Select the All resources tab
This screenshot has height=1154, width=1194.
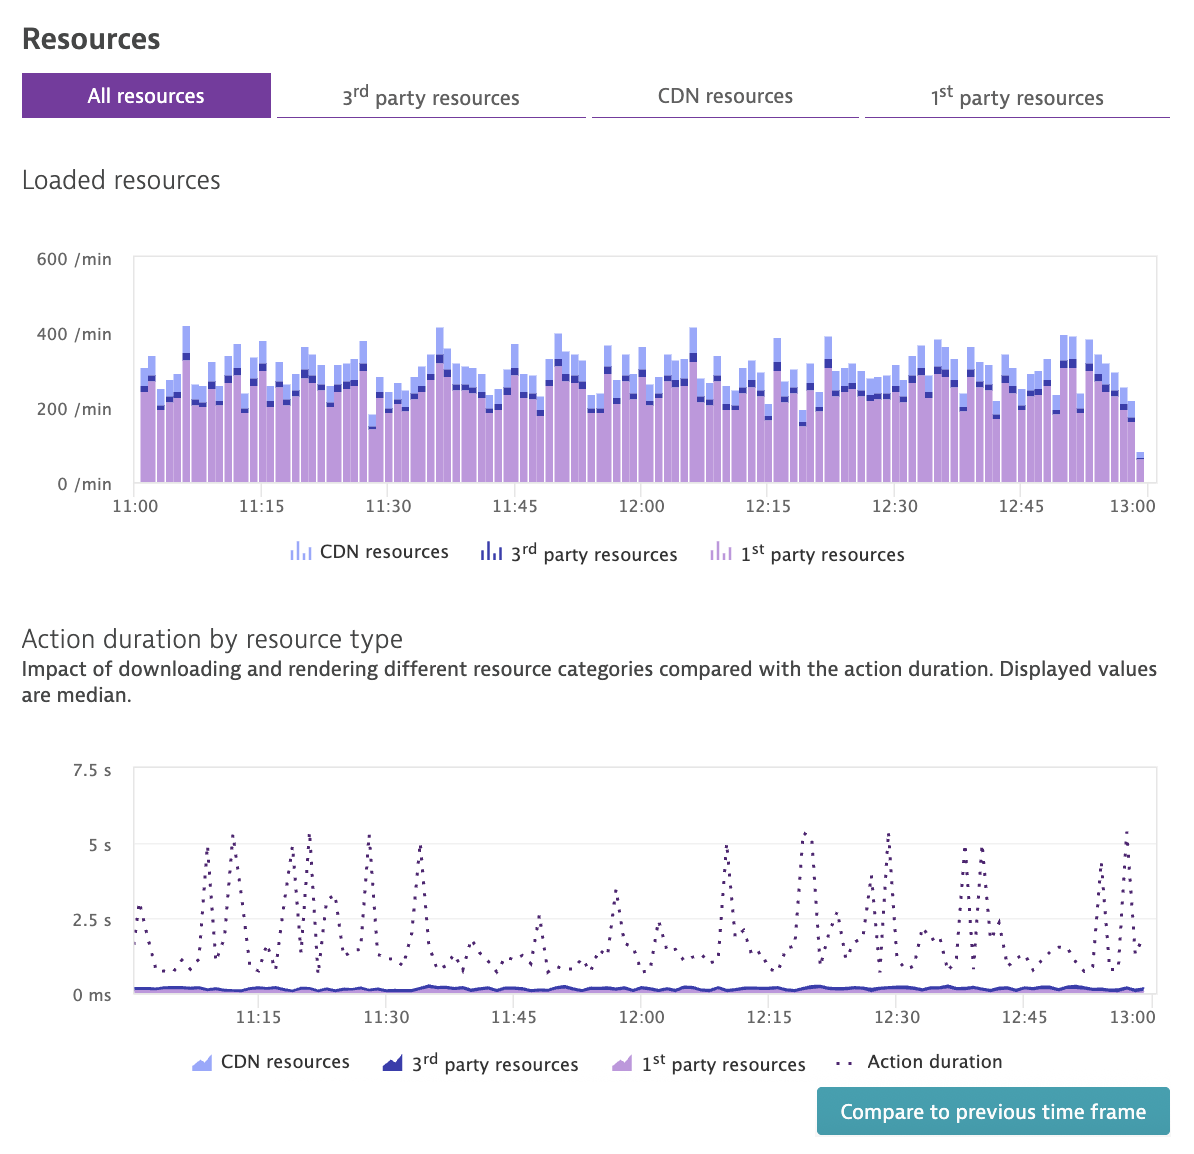click(x=146, y=95)
